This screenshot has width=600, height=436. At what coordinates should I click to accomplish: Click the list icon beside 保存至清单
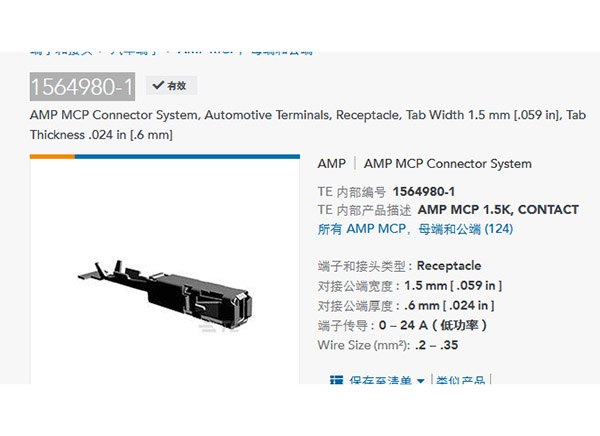tap(336, 380)
